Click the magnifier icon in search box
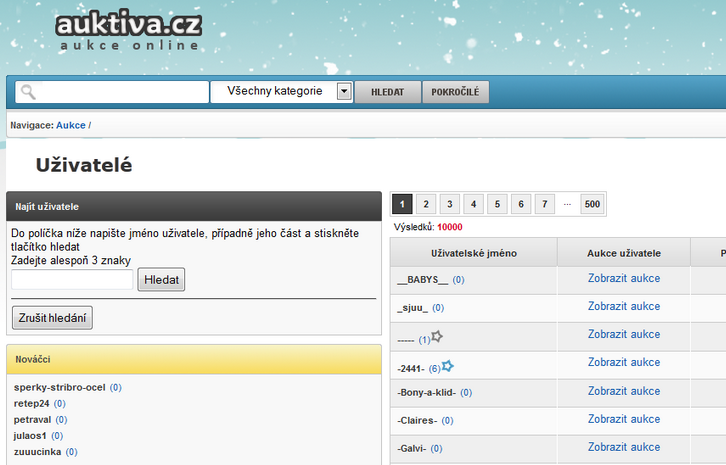This screenshot has height=465, width=726. click(28, 92)
